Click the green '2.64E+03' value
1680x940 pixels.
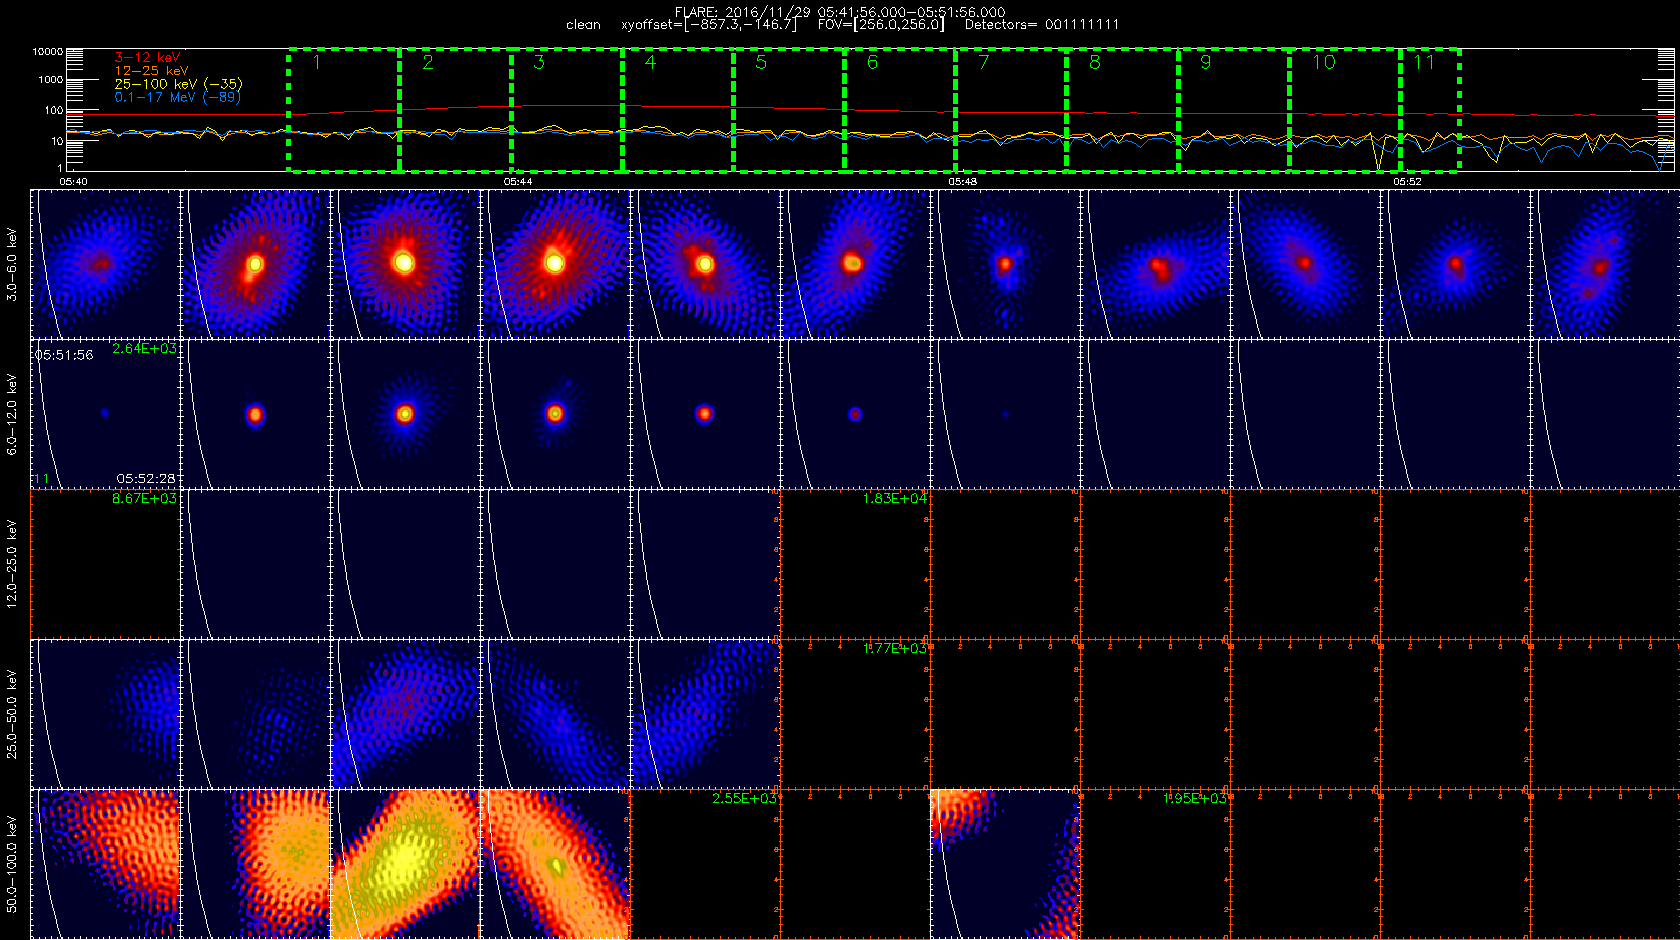tap(144, 349)
